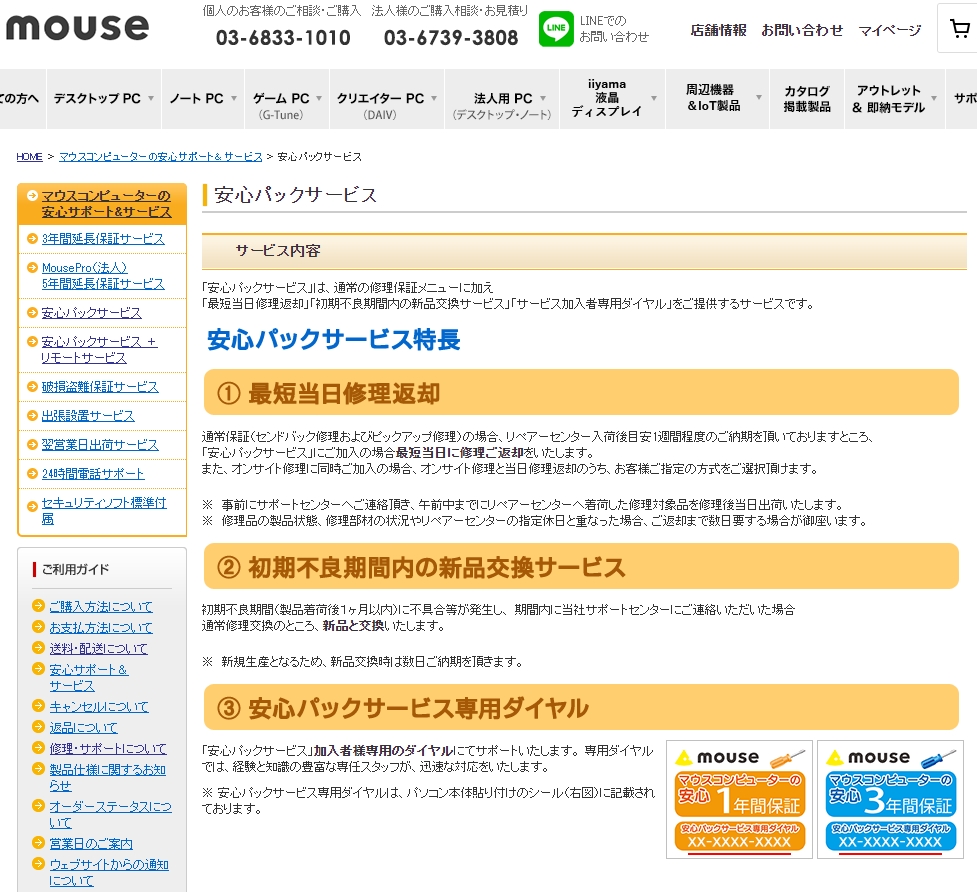Viewport: 977px width, 892px height.
Task: Click arrow bullet beside 翌営業日出荷サービス
Action: pos(32,444)
